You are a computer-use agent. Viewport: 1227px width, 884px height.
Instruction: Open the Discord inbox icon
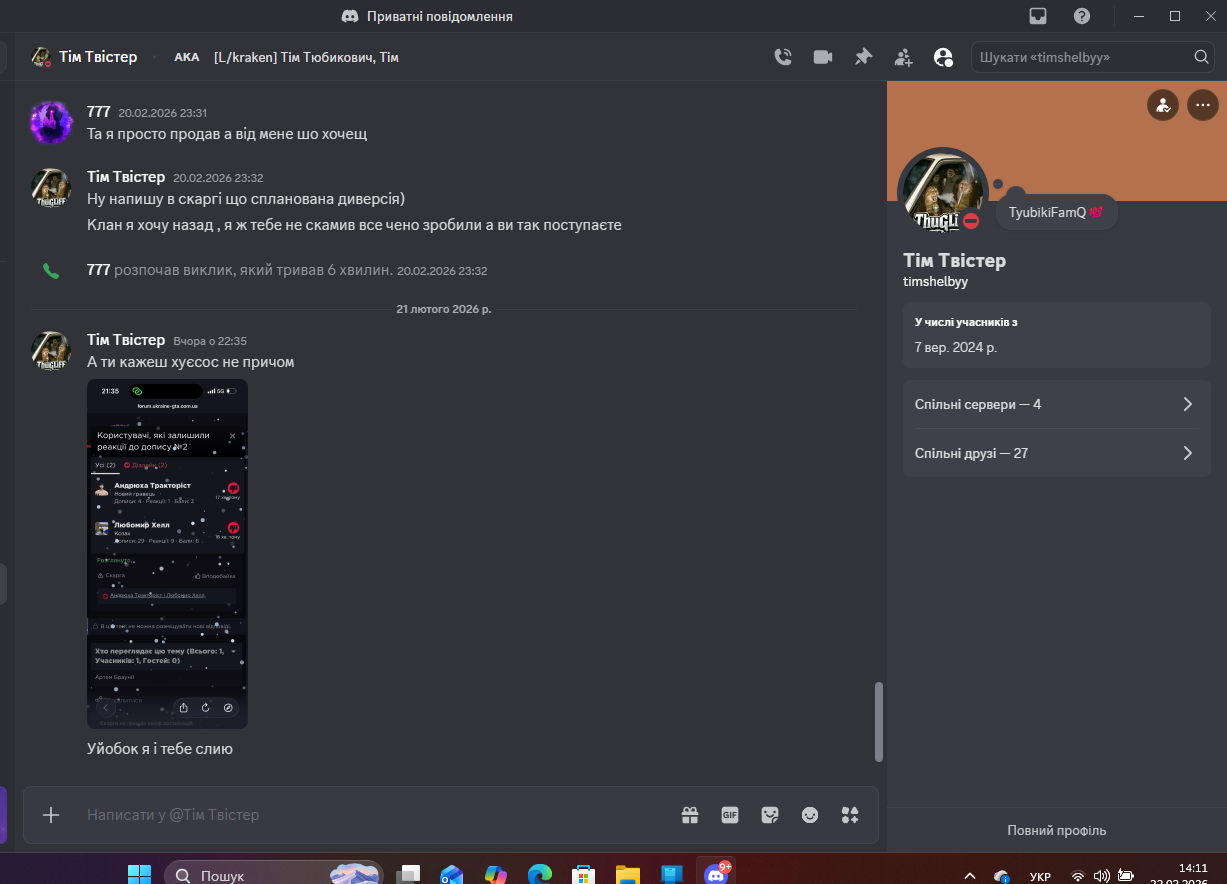click(x=1038, y=16)
